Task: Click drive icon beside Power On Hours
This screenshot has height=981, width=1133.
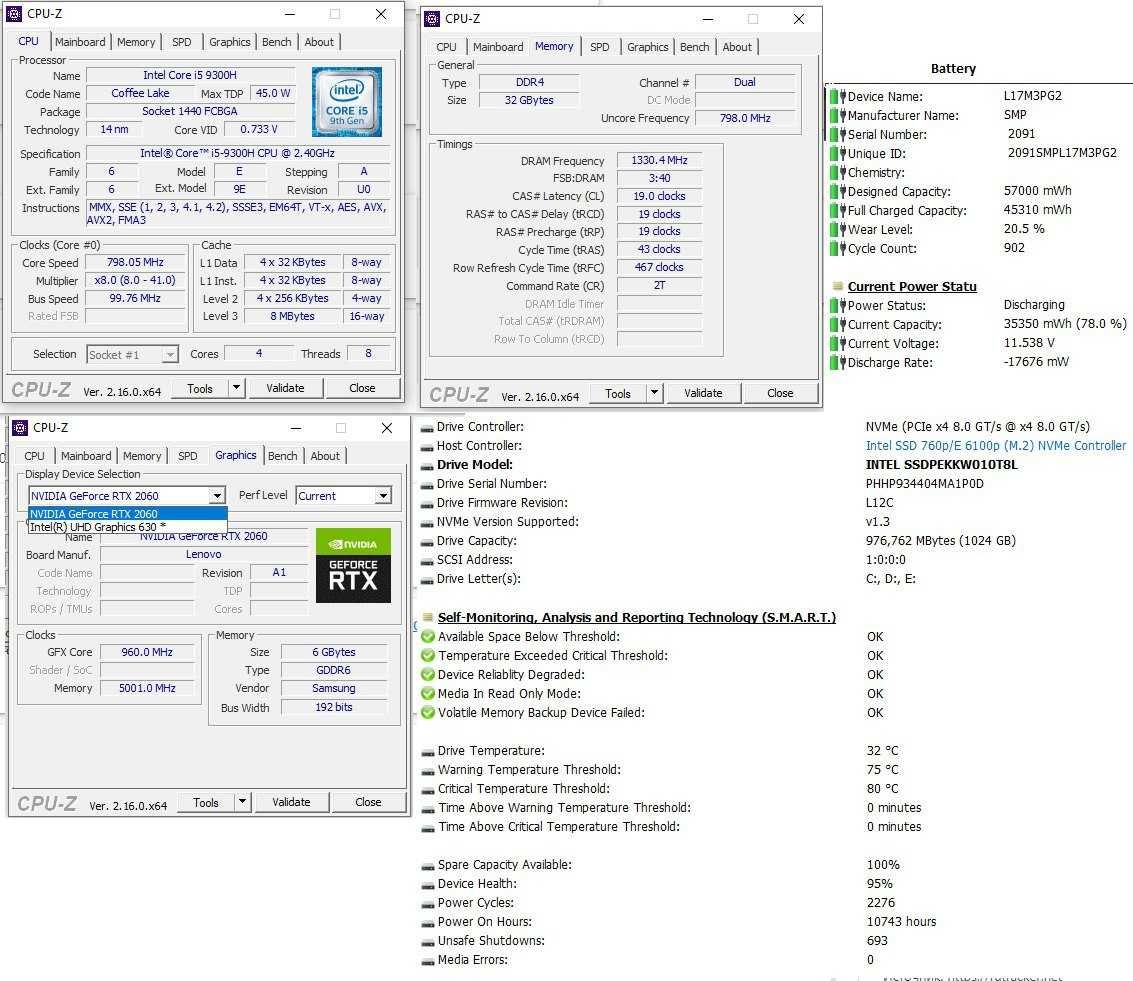Action: tap(428, 923)
